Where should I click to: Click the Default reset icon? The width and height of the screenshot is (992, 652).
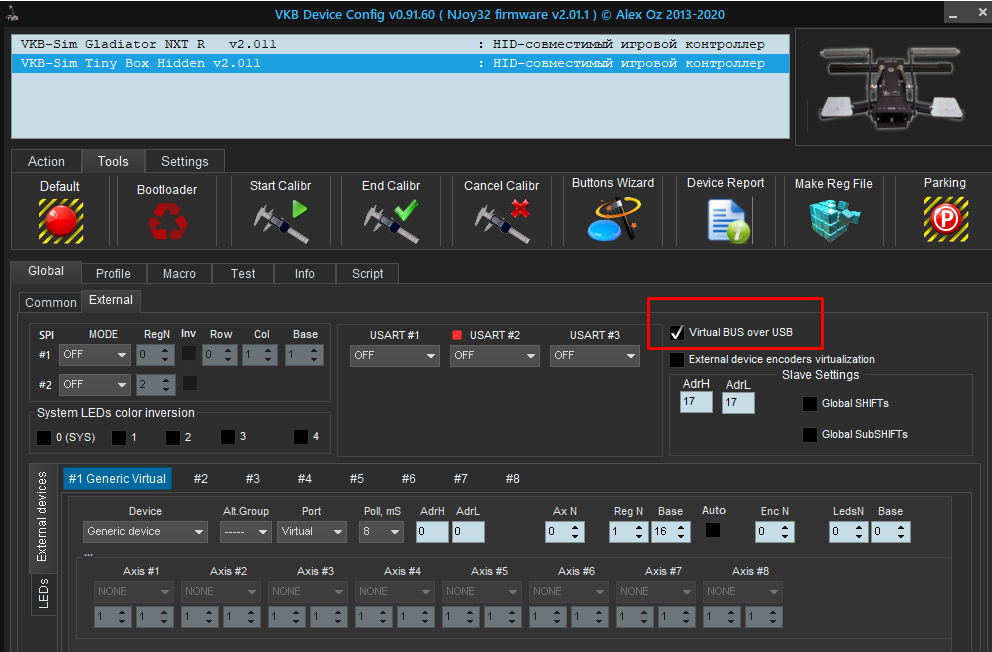pos(61,221)
